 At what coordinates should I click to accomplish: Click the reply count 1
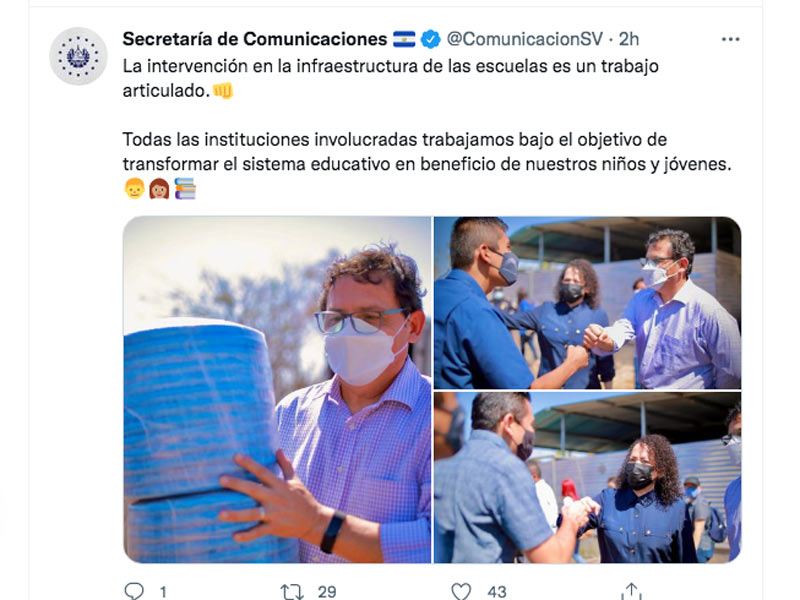click(x=163, y=592)
